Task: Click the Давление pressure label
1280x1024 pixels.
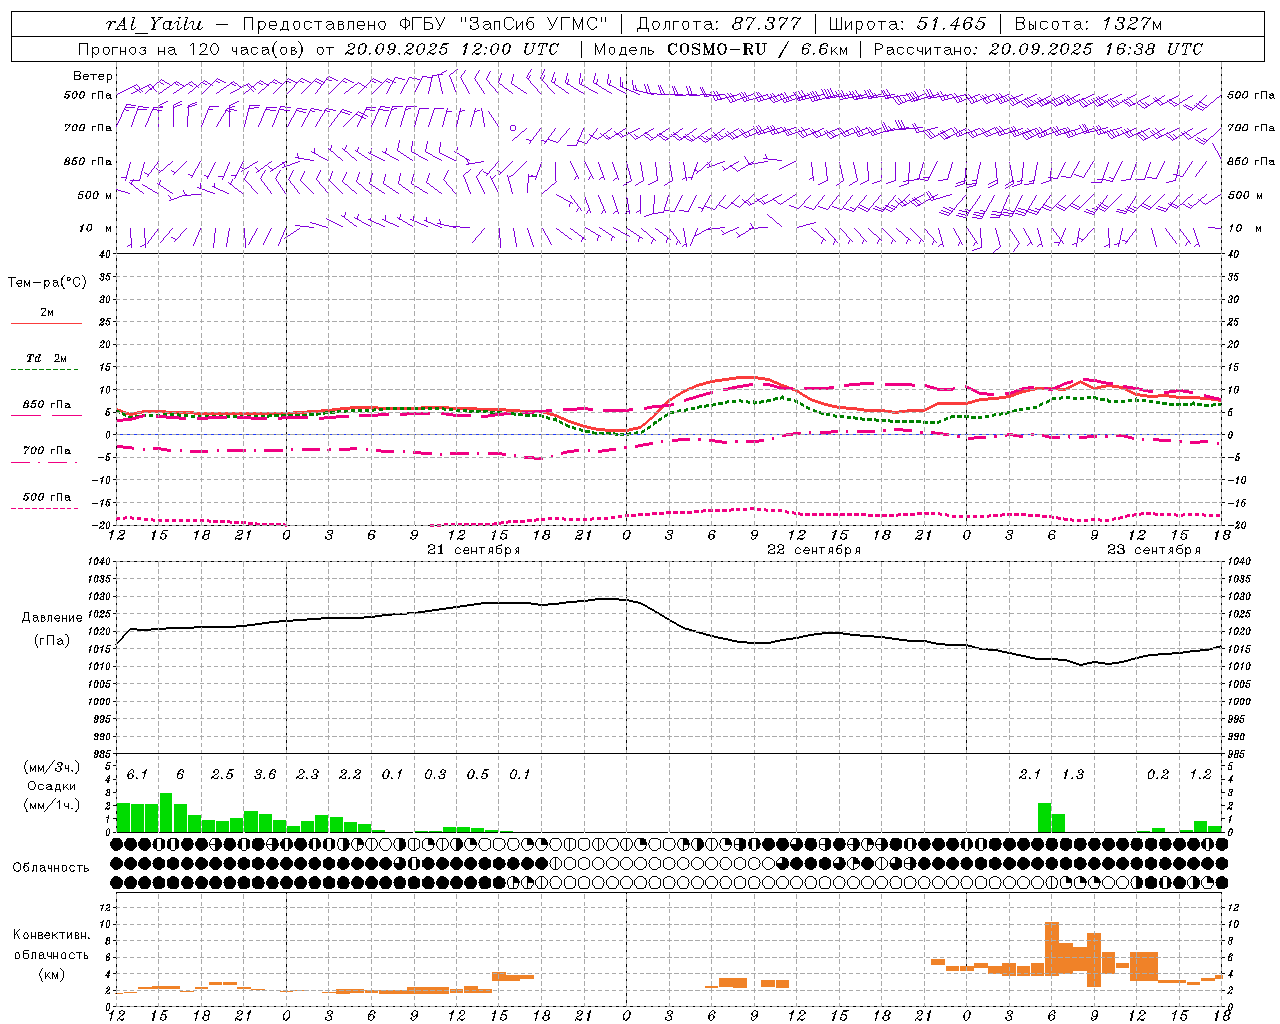Action: point(52,618)
